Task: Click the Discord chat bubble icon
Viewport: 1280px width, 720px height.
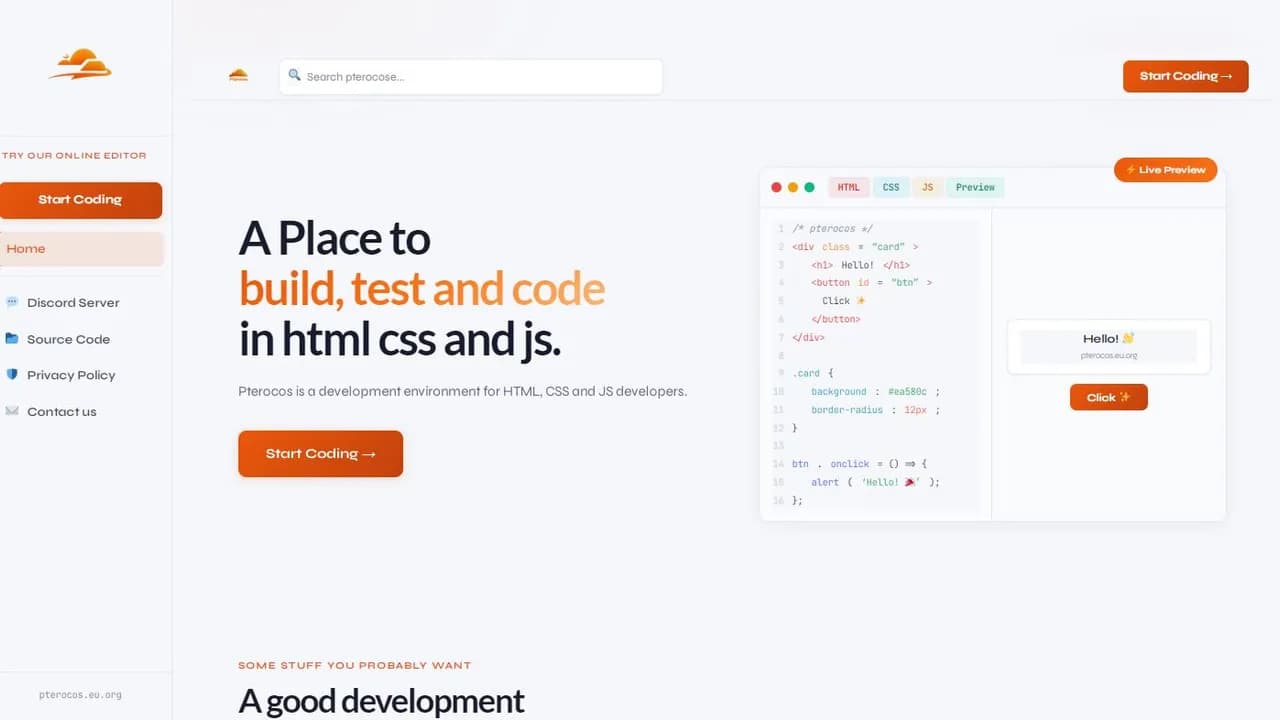Action: tap(12, 302)
